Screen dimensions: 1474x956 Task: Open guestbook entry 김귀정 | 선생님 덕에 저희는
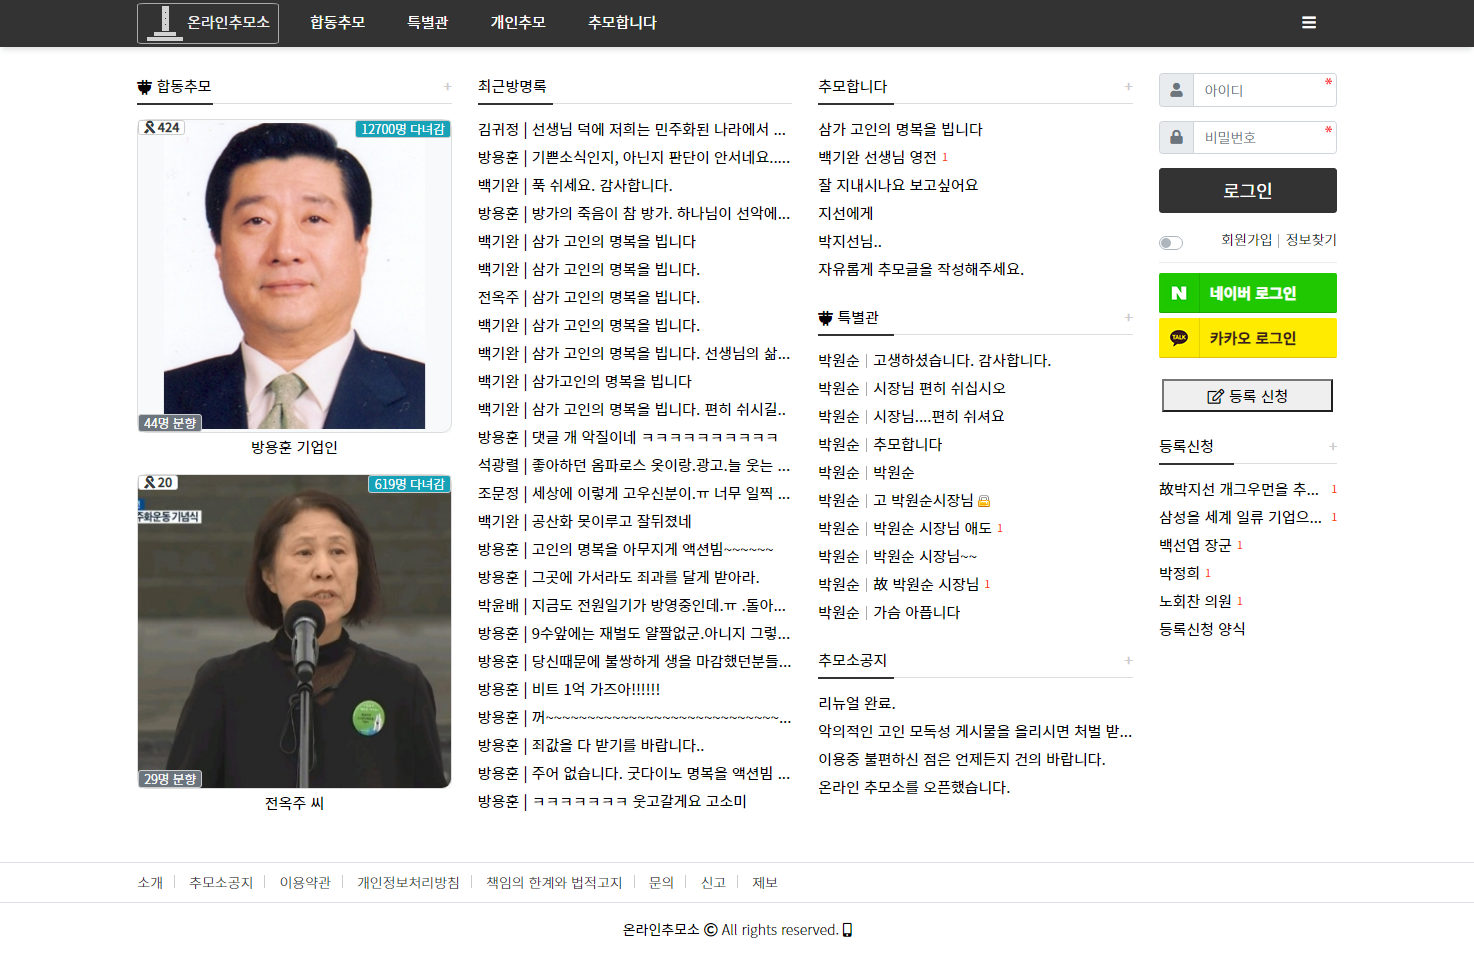coord(632,130)
